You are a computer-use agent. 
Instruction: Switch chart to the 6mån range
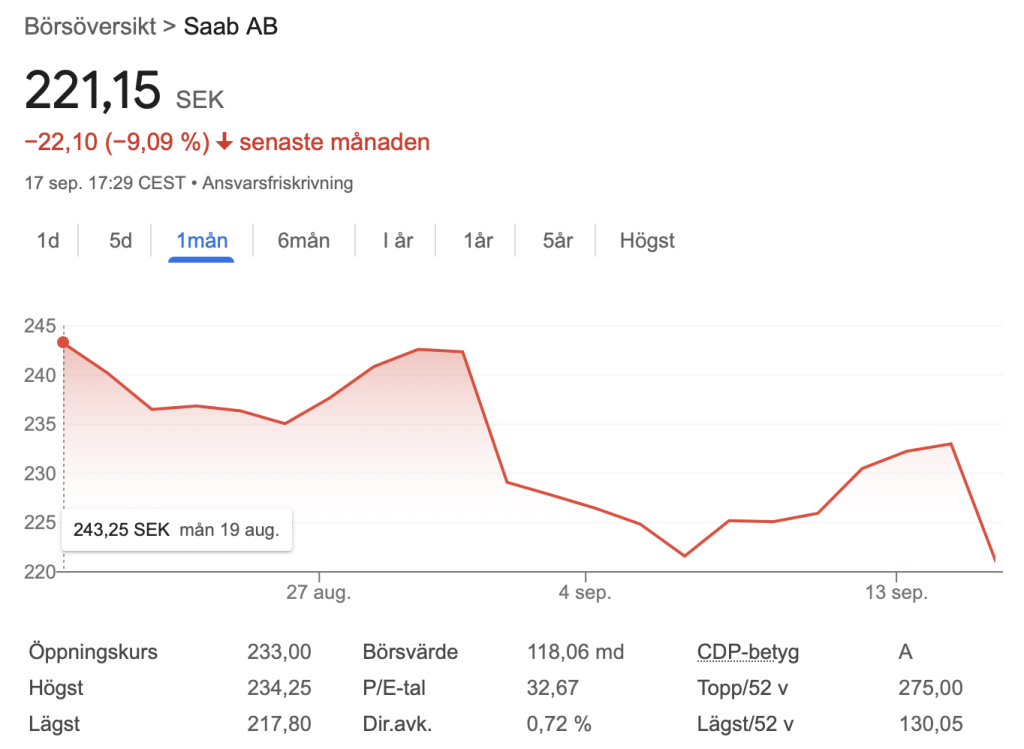[303, 241]
